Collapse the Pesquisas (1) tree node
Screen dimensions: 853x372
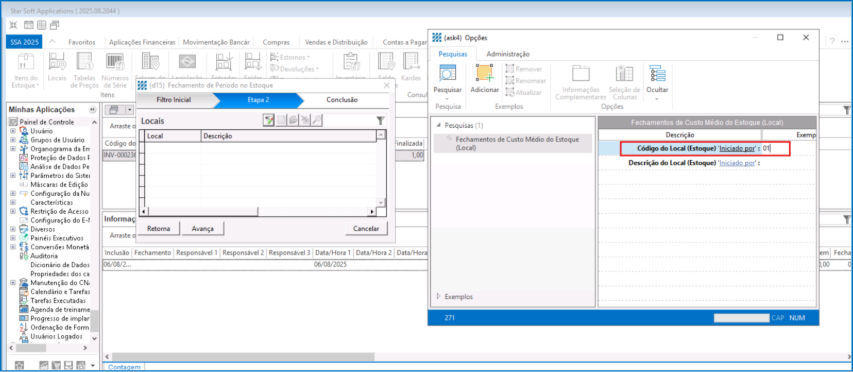click(439, 125)
